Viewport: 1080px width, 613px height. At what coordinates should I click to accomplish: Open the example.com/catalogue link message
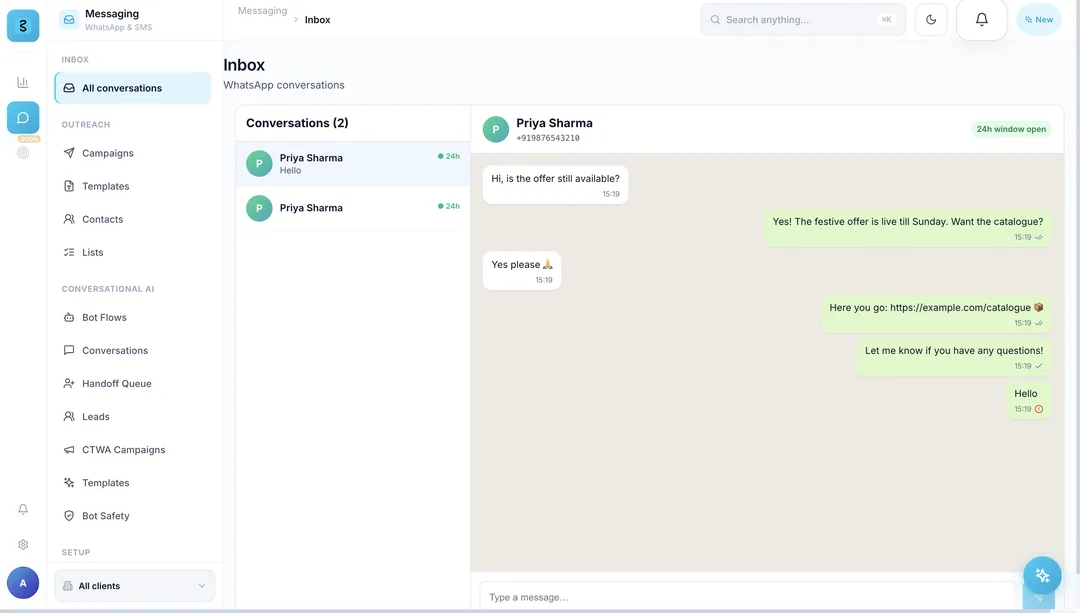point(936,314)
